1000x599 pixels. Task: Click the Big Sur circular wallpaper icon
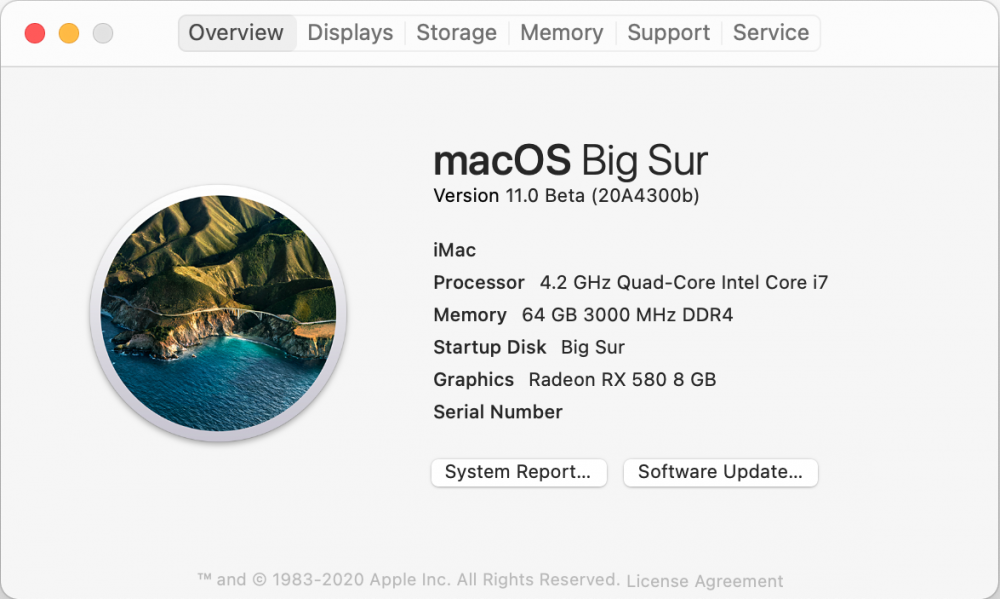click(x=218, y=313)
